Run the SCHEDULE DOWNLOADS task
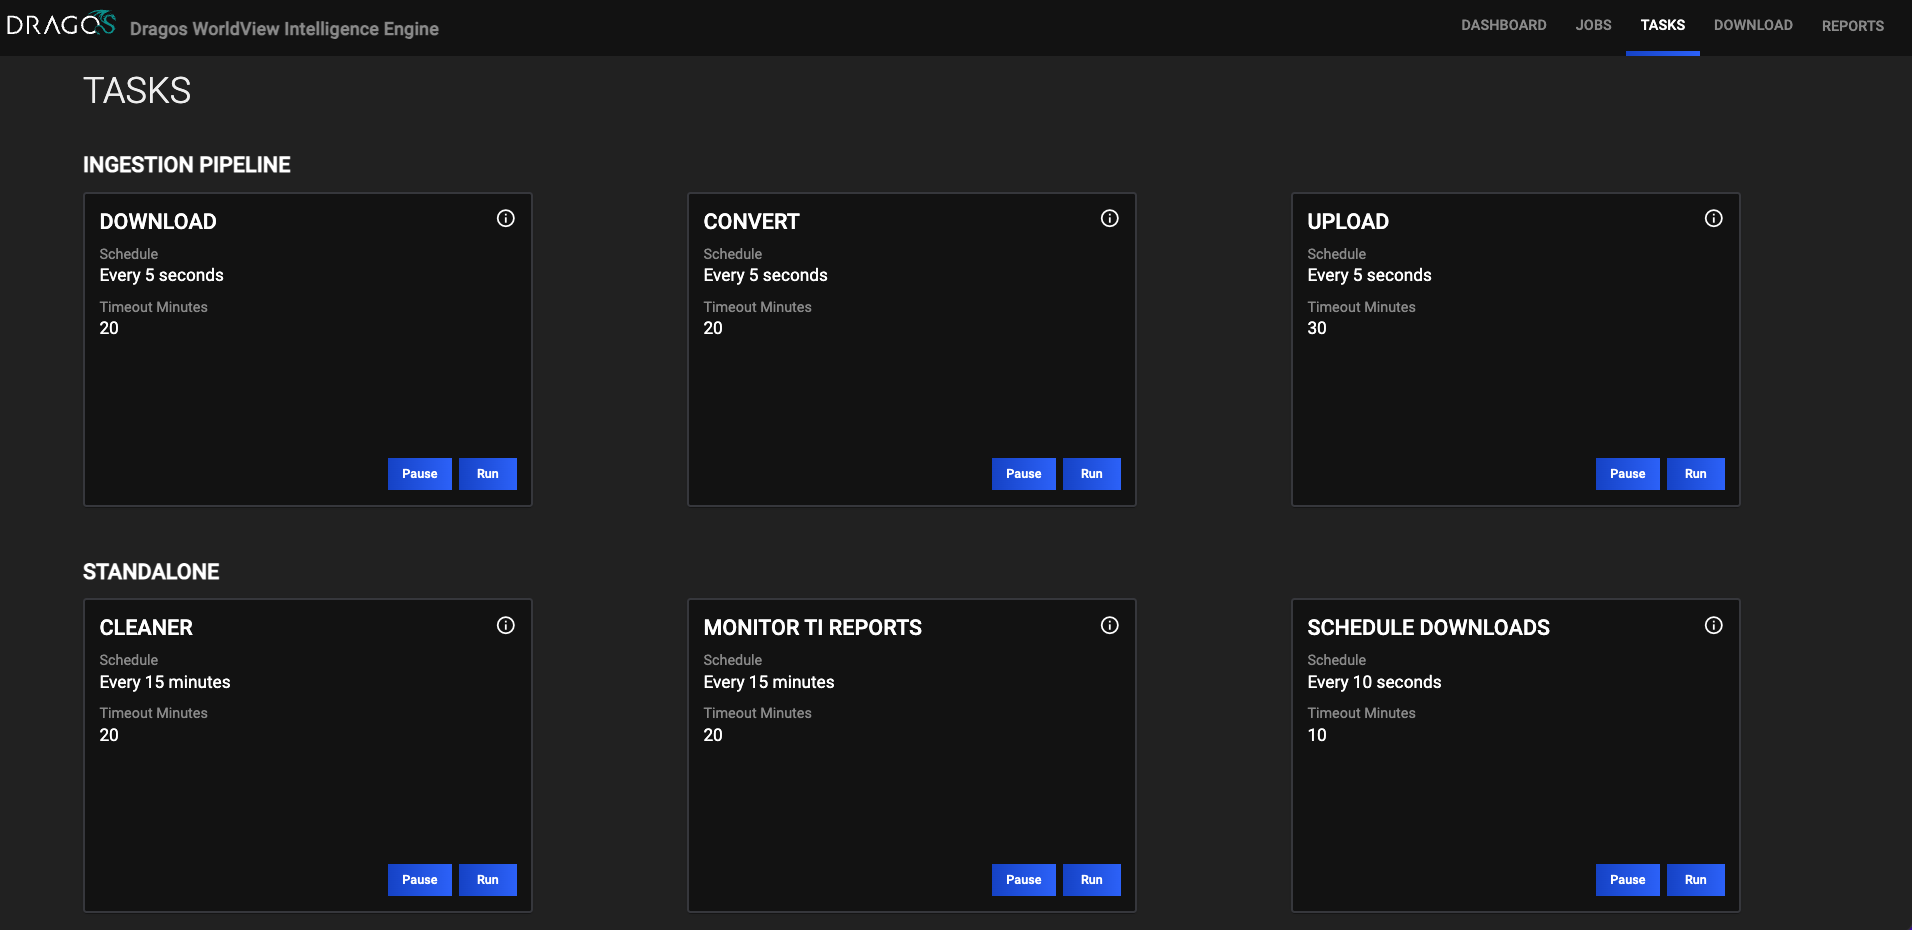The image size is (1912, 930). (1696, 880)
